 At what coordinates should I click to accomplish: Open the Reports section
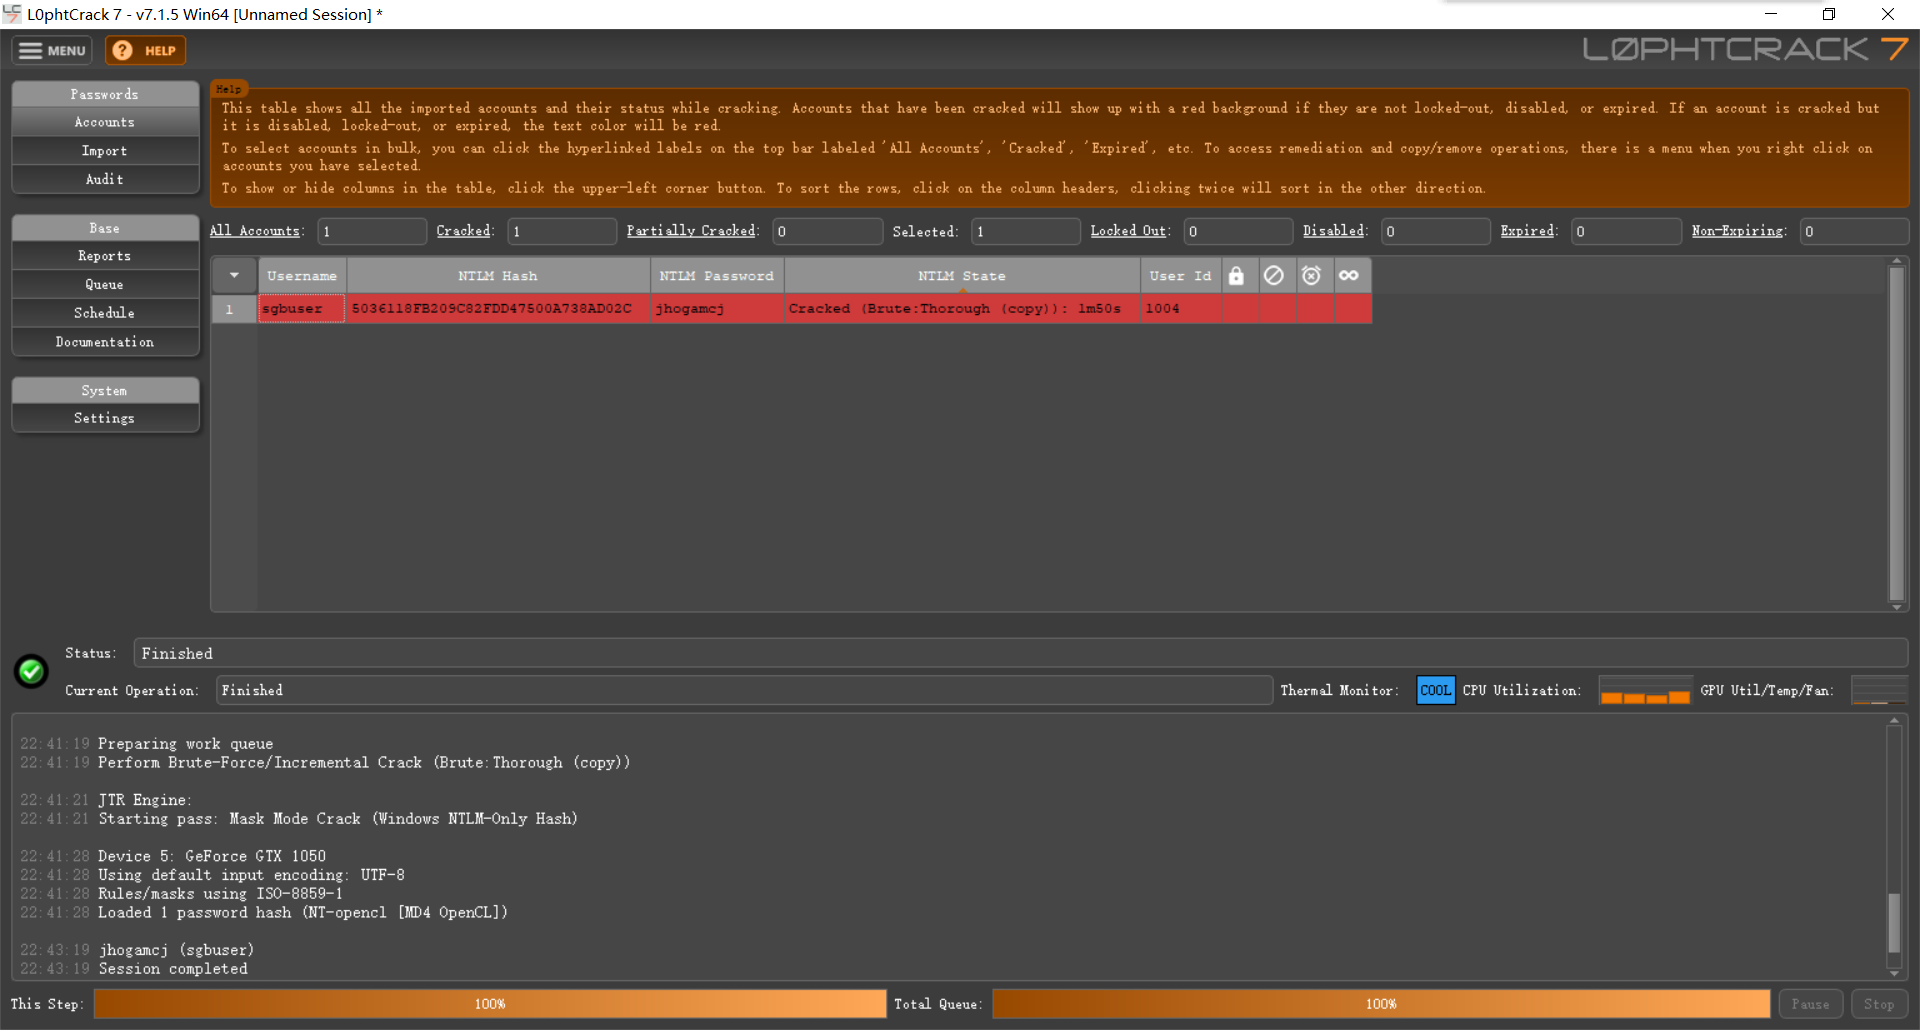(105, 256)
